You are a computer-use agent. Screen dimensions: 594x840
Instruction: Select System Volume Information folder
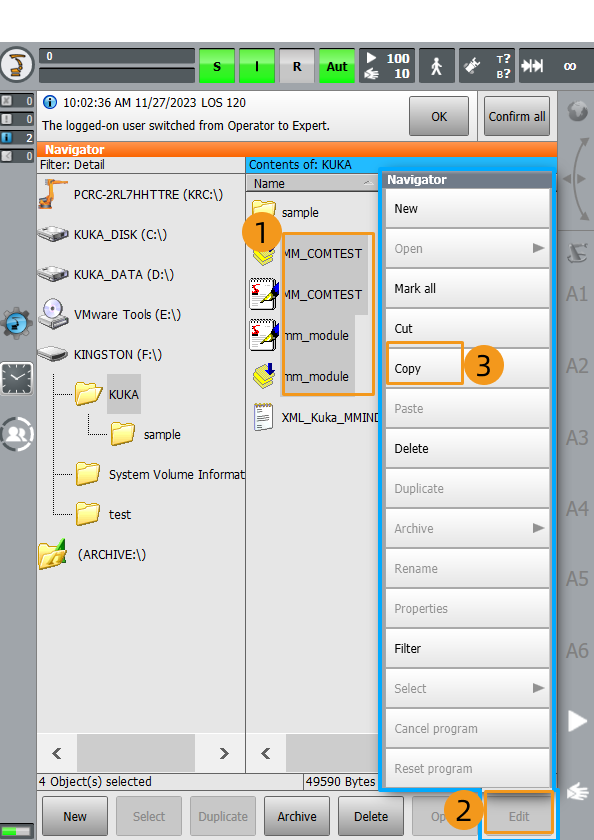coord(160,475)
